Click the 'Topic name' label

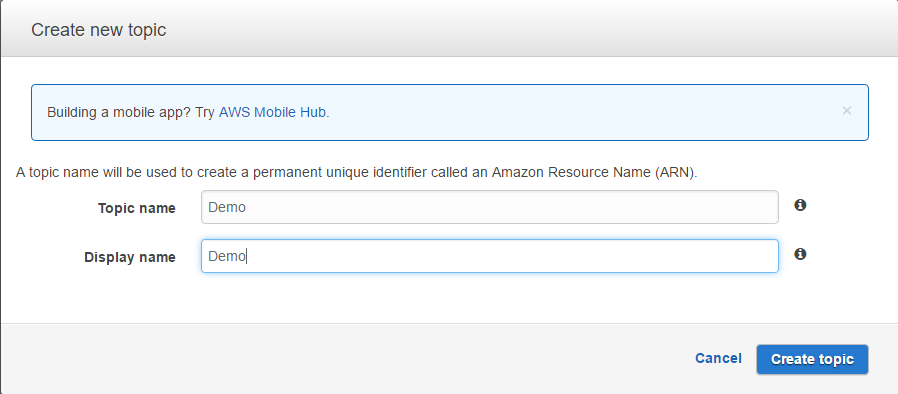(x=137, y=208)
